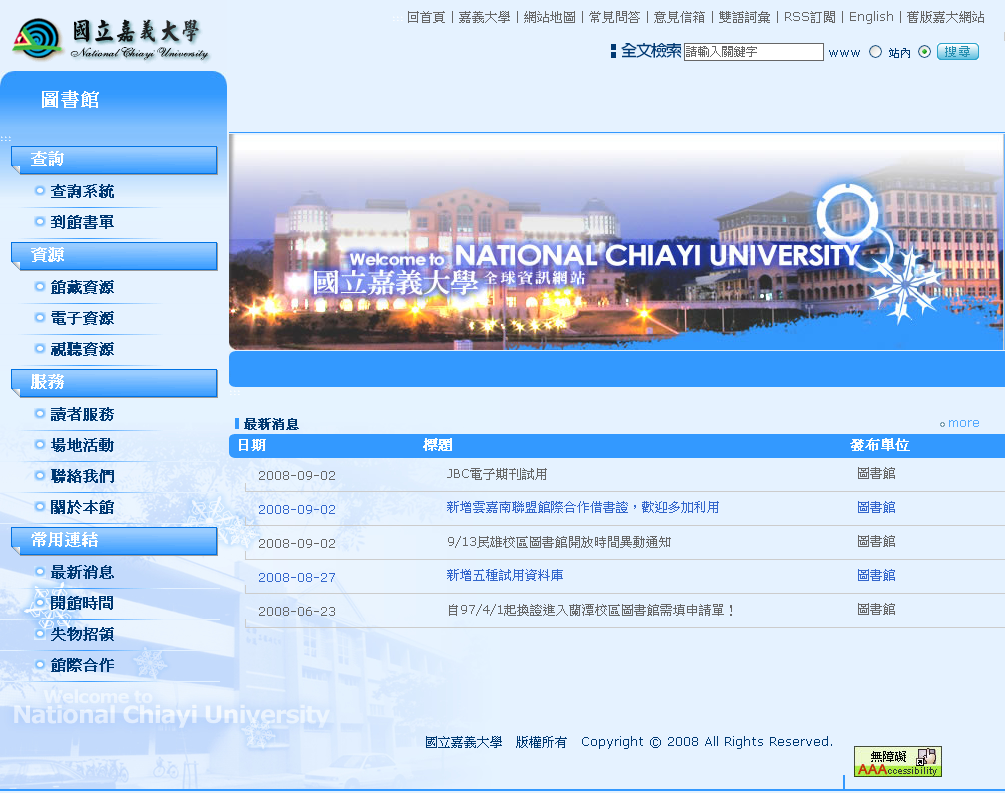Select the 站內 search scope radio button
The image size is (1005, 793).
click(924, 52)
